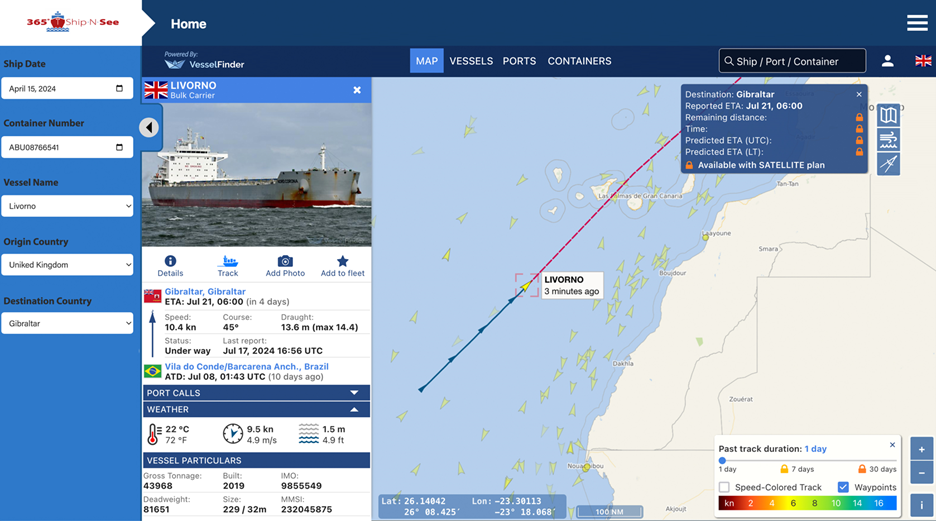This screenshot has width=936, height=521.
Task: Click the past track duration slider handle
Action: [722, 461]
